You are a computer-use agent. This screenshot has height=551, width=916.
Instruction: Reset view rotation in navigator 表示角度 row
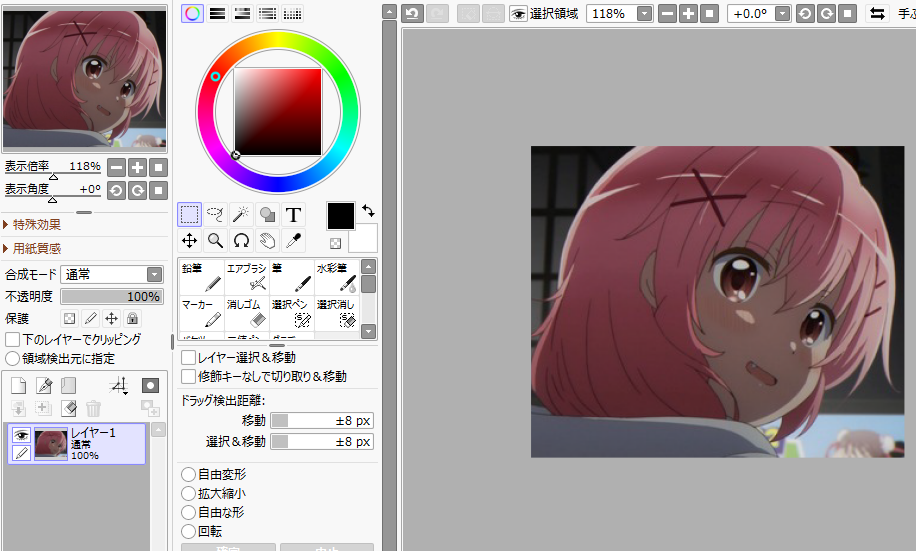tap(158, 190)
